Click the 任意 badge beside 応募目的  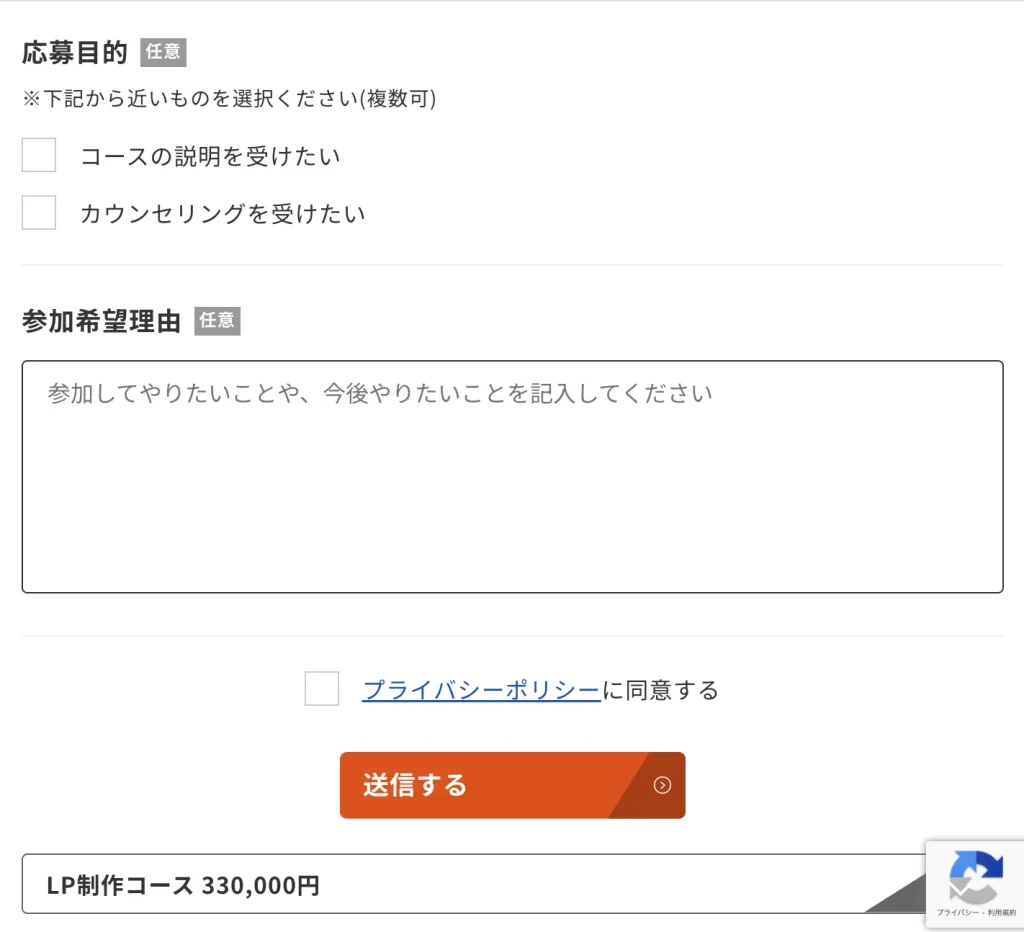(162, 52)
